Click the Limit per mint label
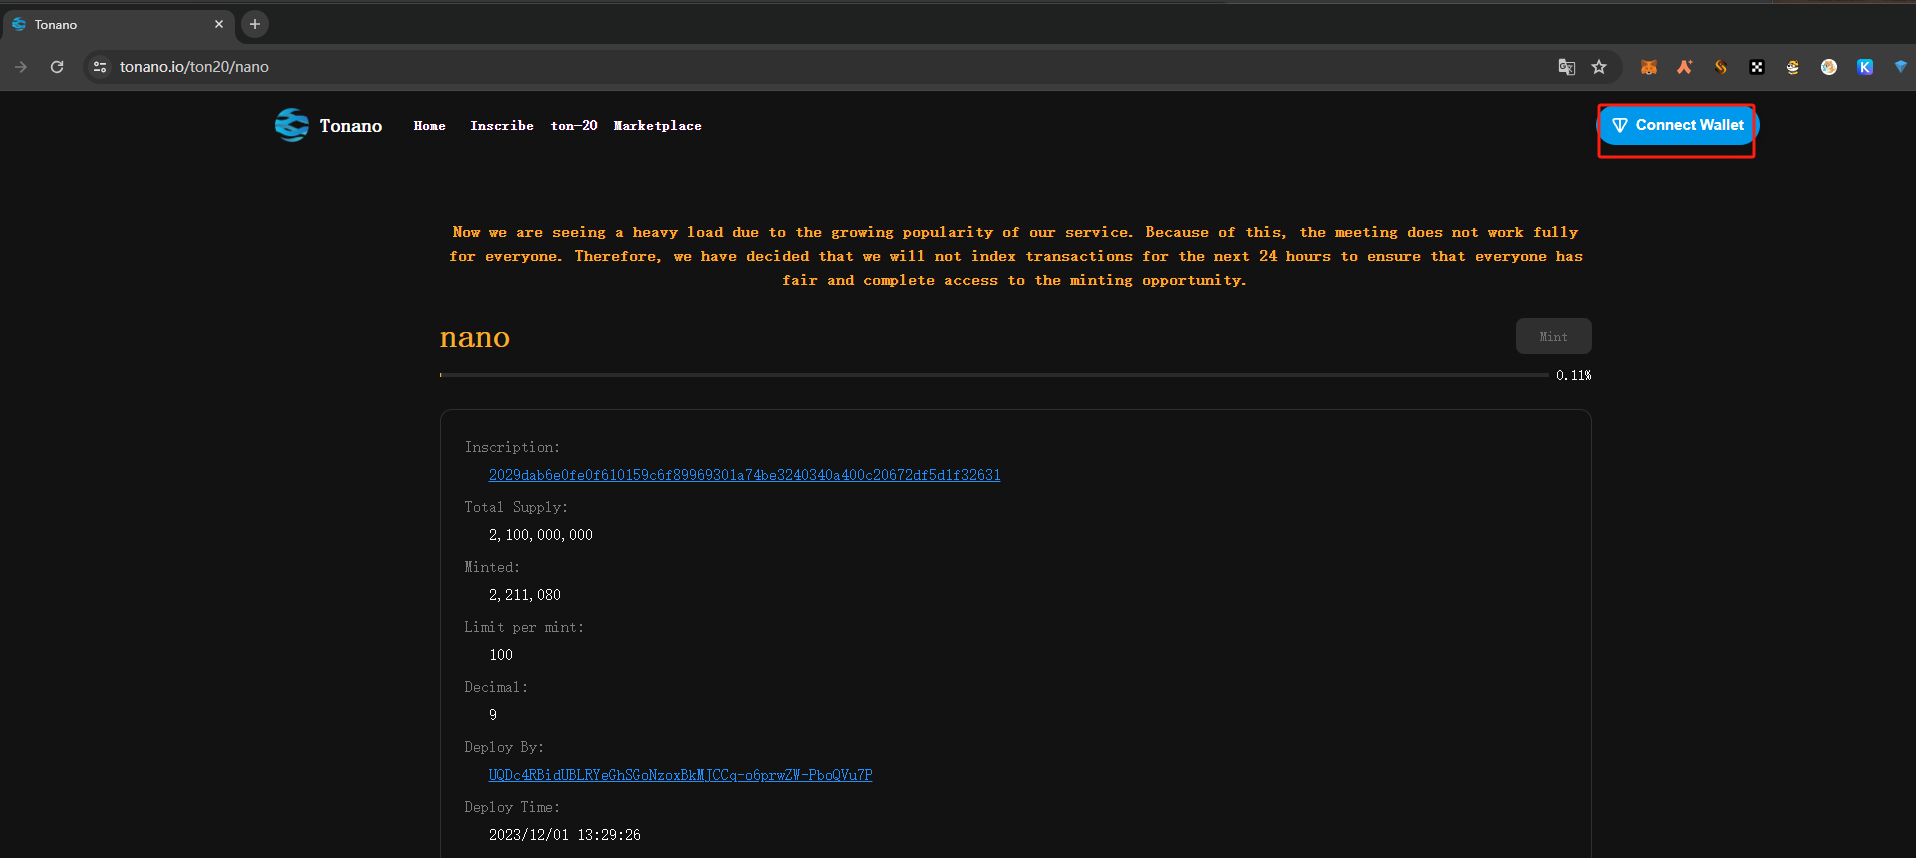The image size is (1916, 858). (524, 627)
